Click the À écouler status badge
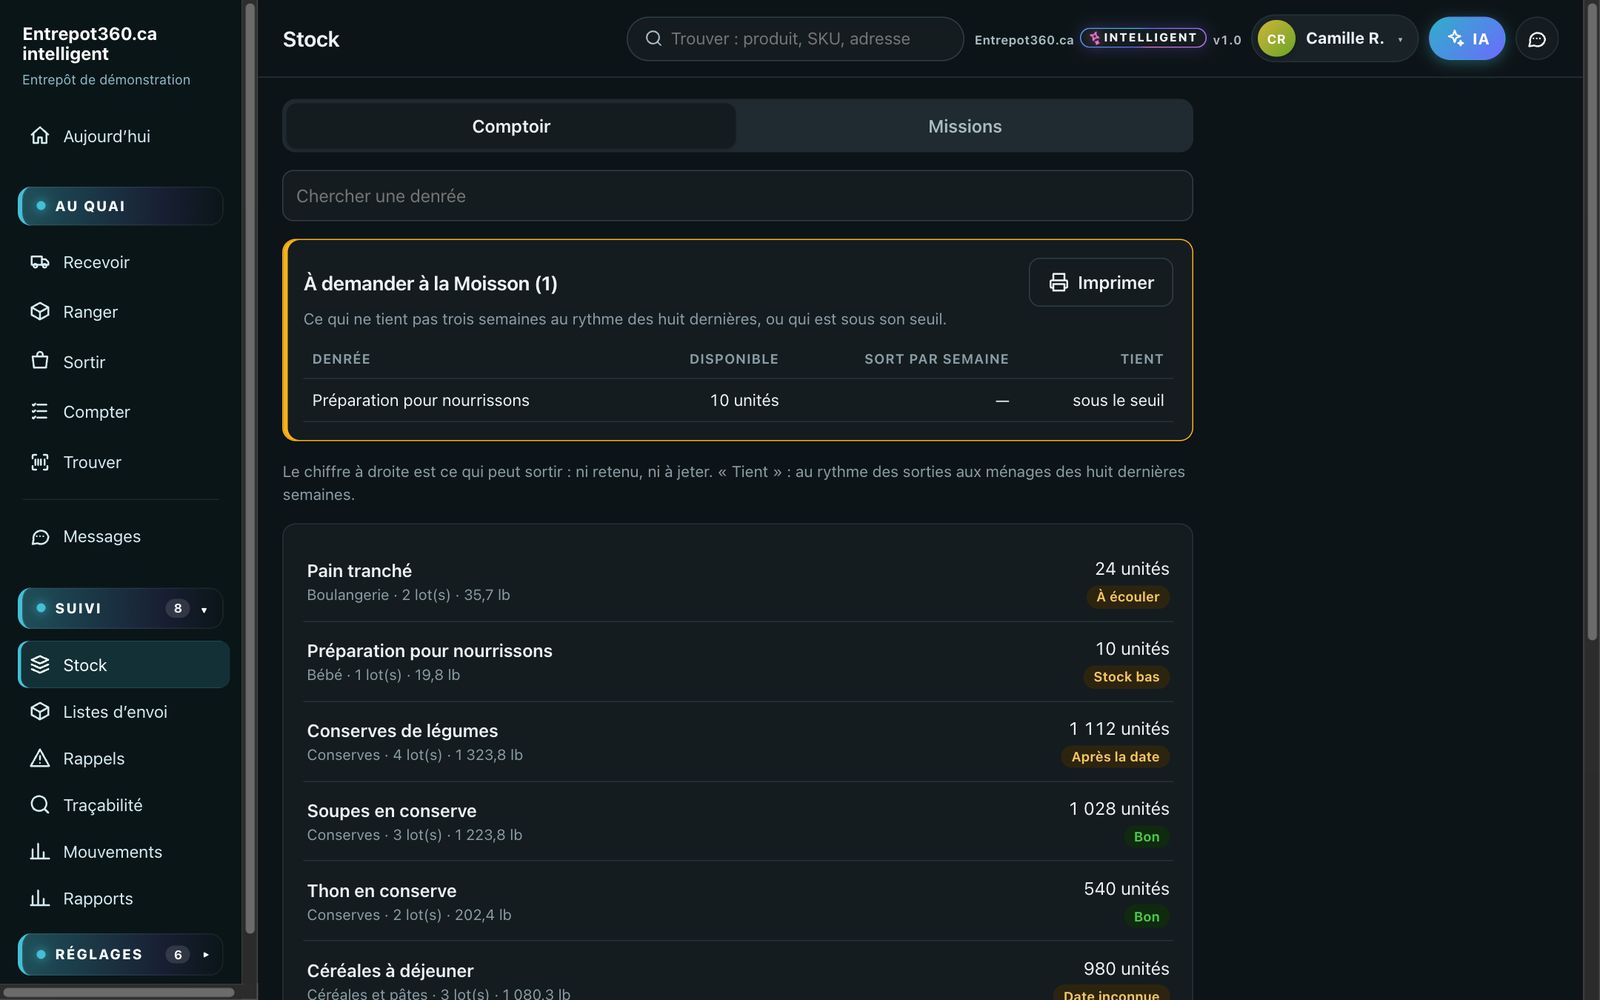 click(1128, 597)
